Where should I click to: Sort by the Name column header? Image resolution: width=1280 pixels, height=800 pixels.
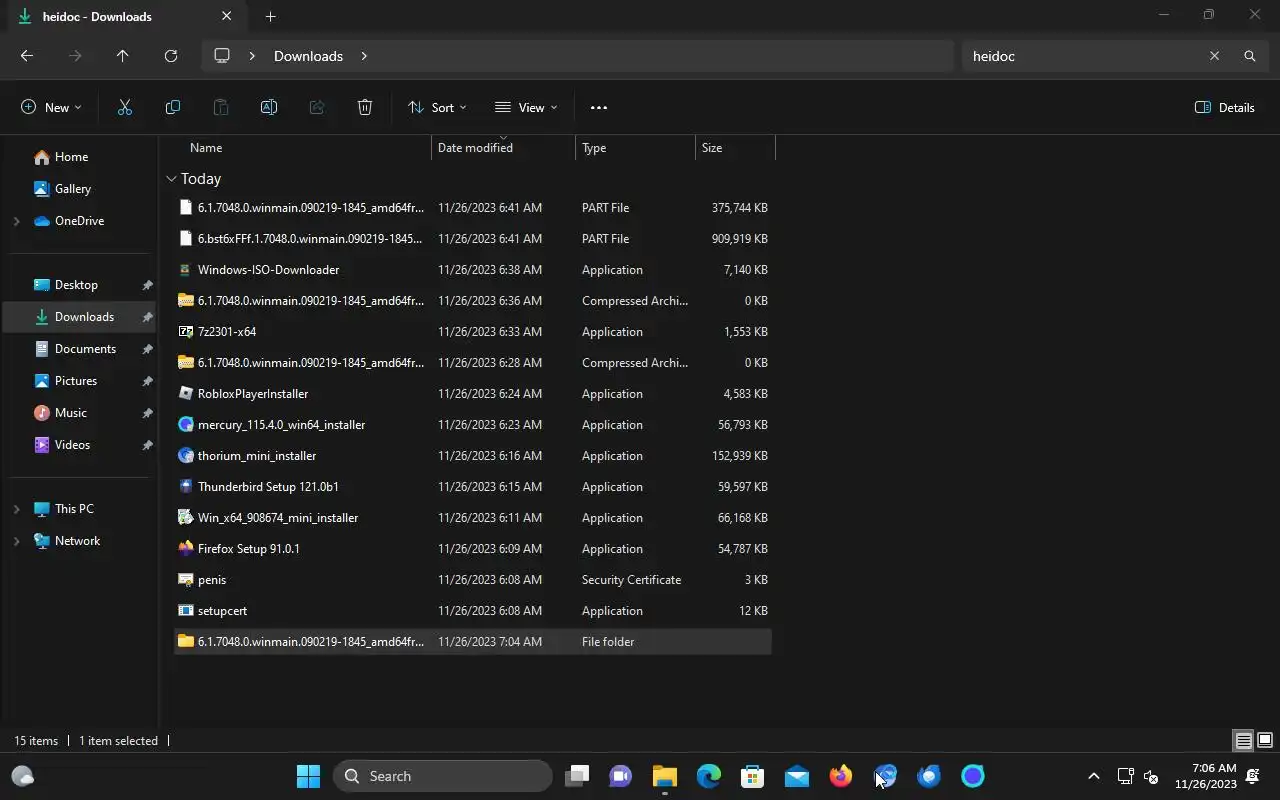point(302,148)
